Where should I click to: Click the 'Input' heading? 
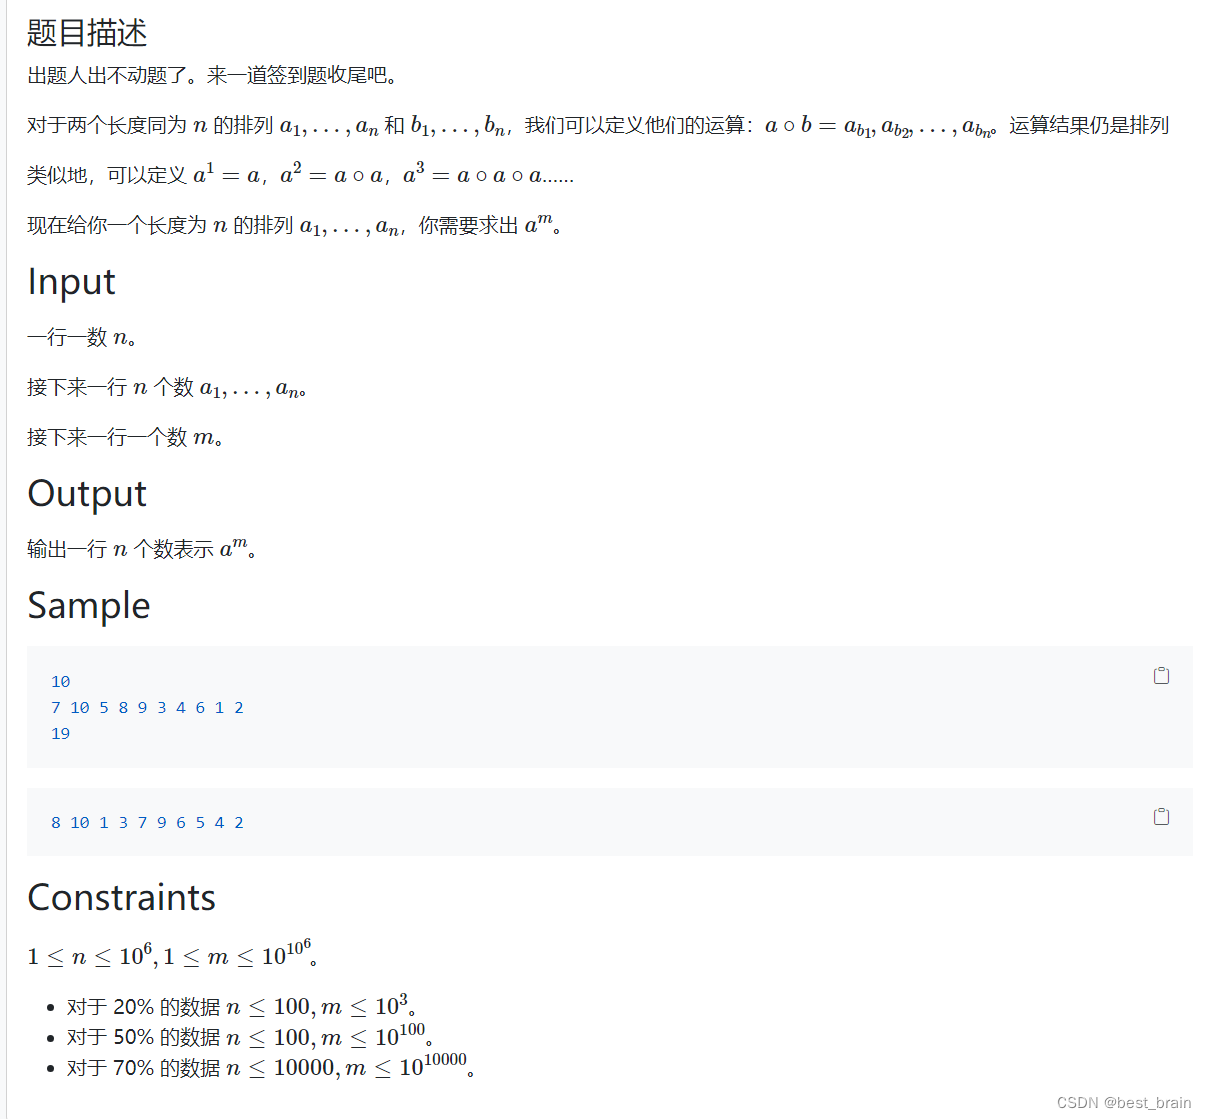click(x=71, y=282)
